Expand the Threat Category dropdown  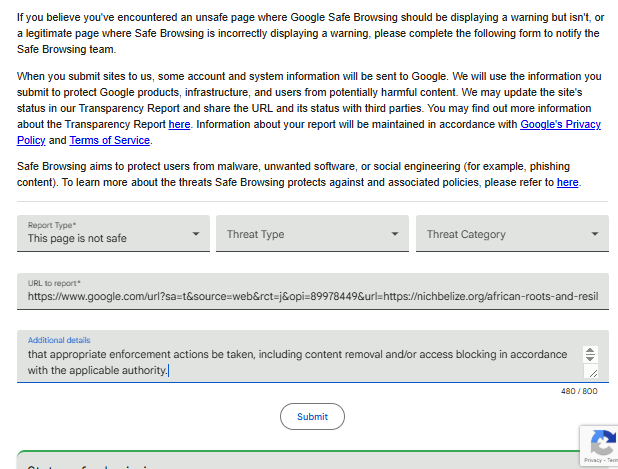(x=512, y=233)
